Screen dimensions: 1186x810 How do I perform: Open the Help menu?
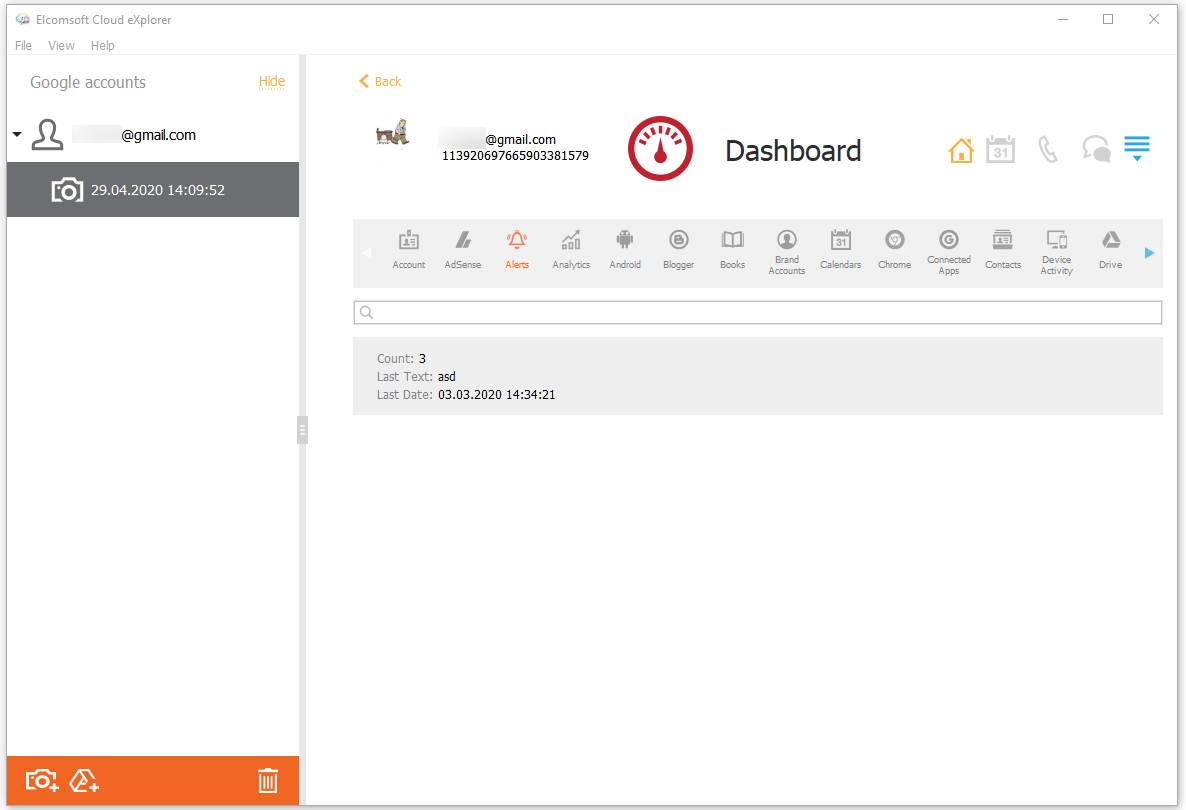point(102,45)
